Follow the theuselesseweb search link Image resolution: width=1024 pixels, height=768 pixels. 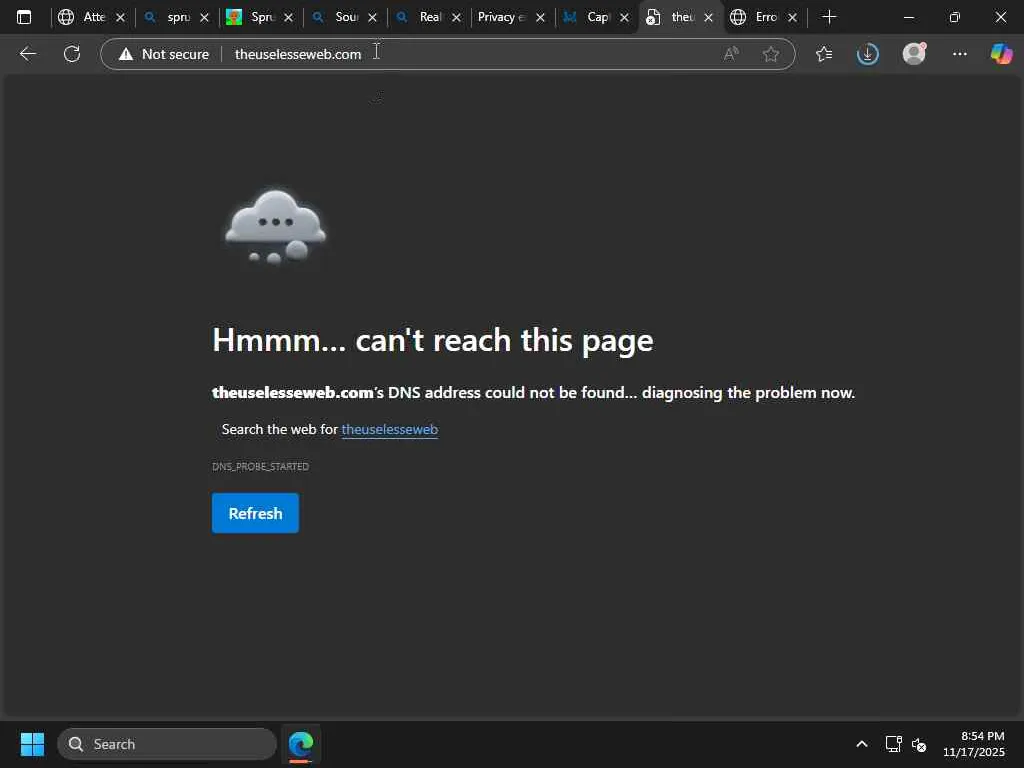390,429
